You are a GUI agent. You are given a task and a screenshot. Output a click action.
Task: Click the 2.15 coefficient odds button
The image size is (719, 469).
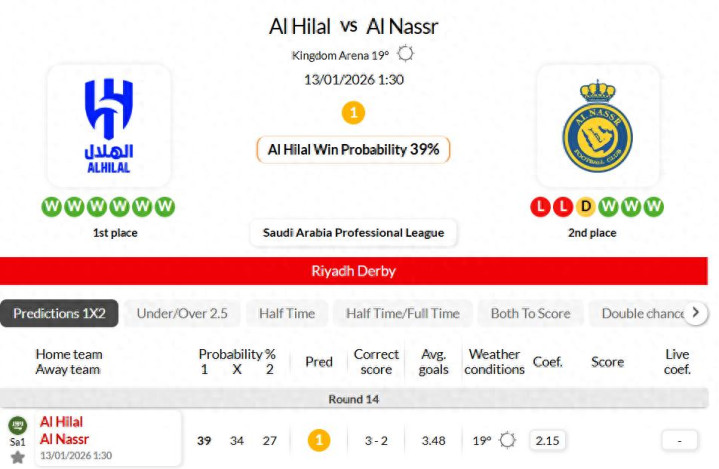point(546,440)
